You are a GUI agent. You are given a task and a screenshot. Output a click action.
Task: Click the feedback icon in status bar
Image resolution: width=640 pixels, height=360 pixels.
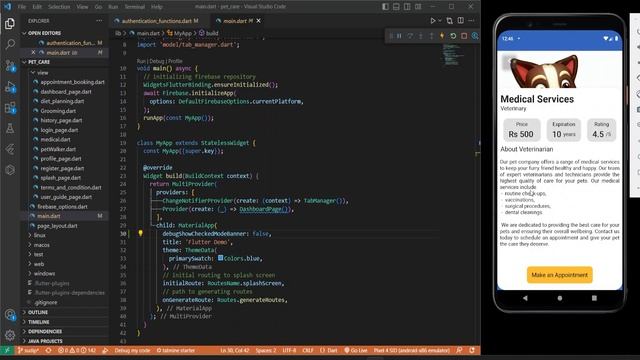click(x=460, y=350)
